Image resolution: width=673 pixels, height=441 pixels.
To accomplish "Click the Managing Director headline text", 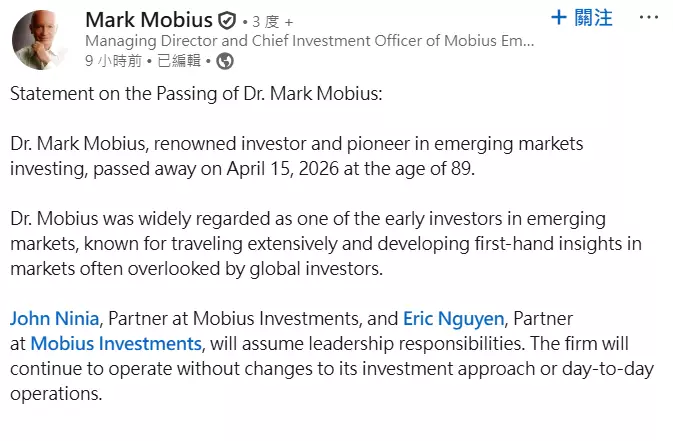I will (310, 41).
